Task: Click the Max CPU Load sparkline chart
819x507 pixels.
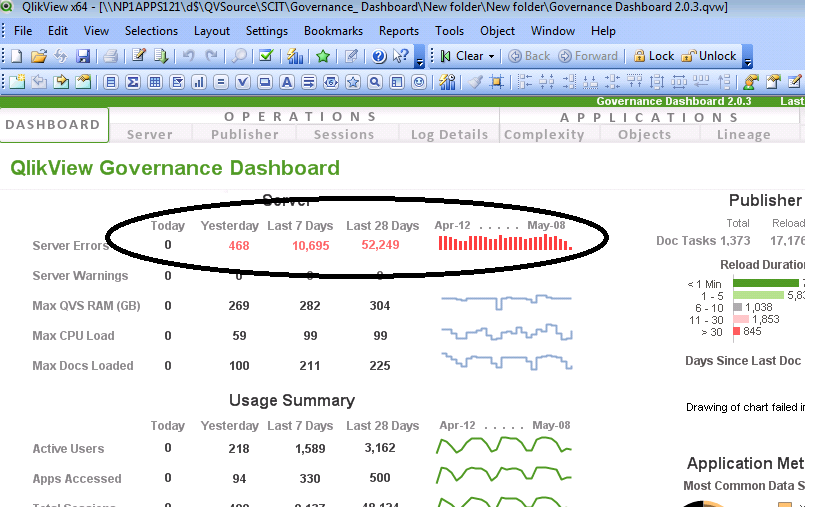Action: (507, 333)
